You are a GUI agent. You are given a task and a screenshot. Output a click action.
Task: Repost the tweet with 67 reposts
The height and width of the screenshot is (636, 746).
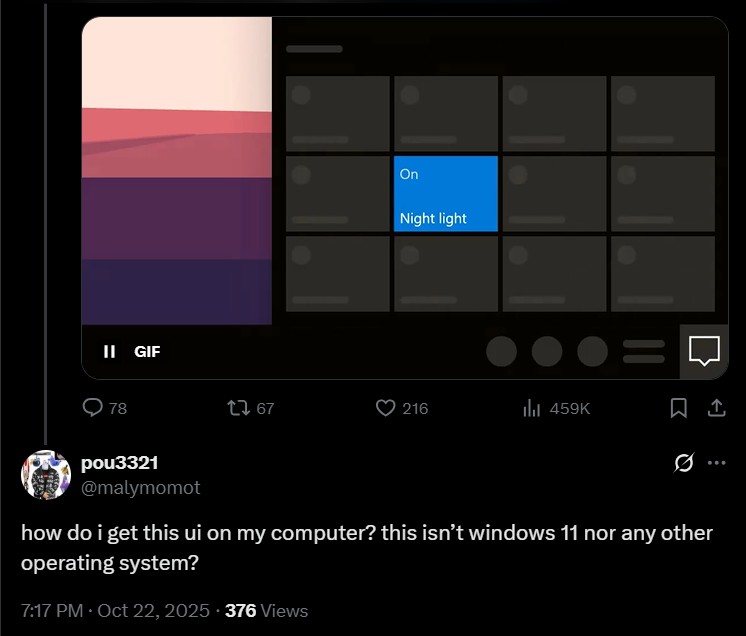pyautogui.click(x=237, y=408)
